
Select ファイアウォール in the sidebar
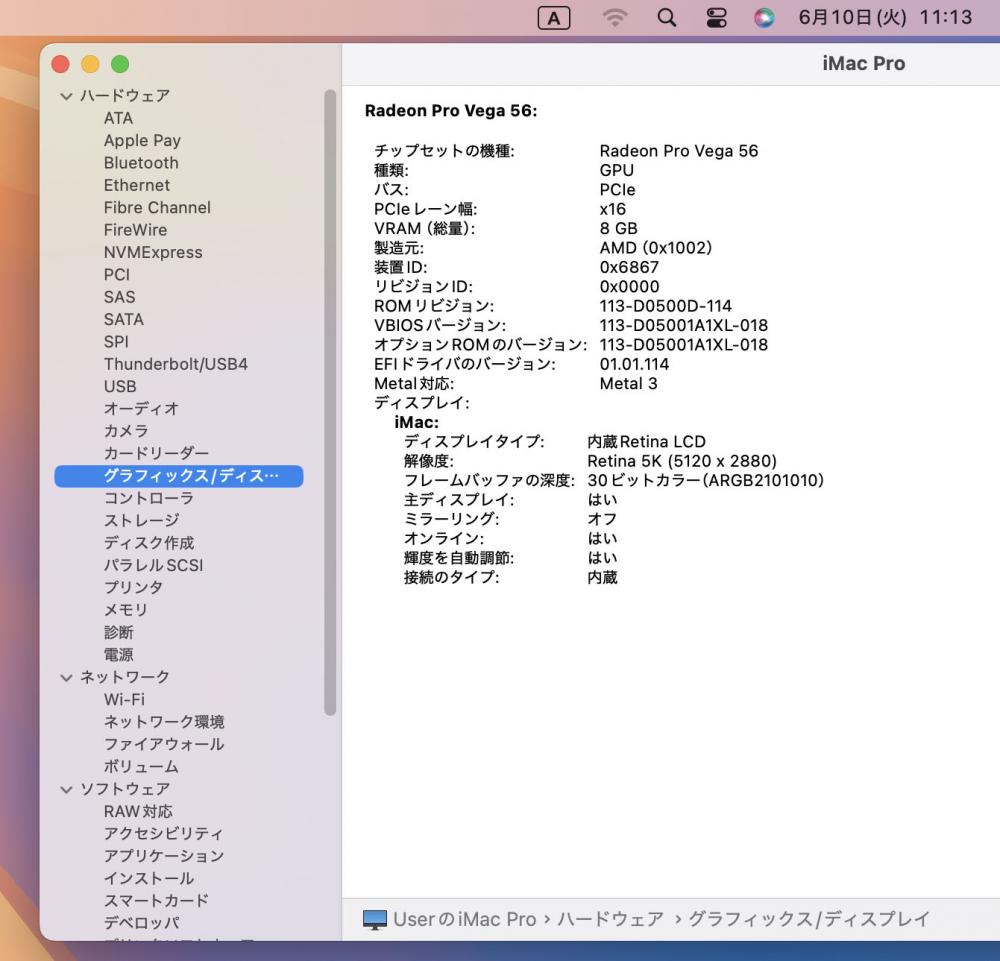[x=164, y=744]
